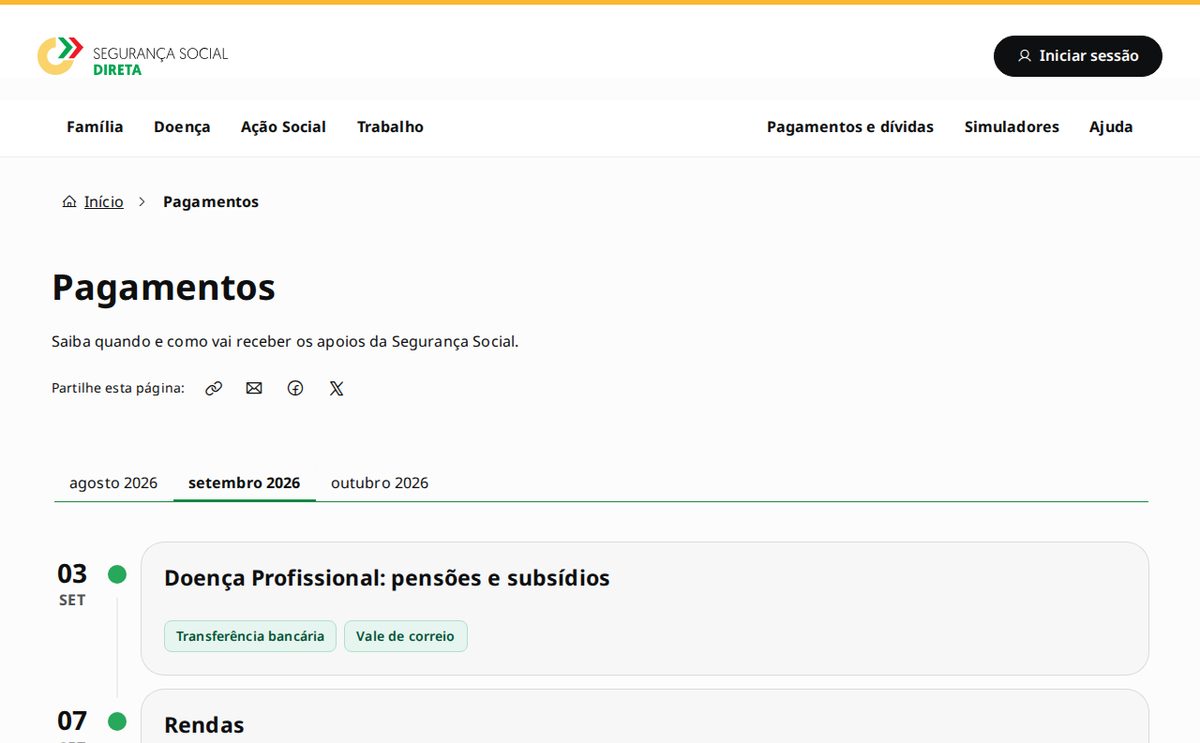This screenshot has width=1200, height=743.
Task: Open Doença Profissional: pensões e subsídios card
Action: coord(644,608)
